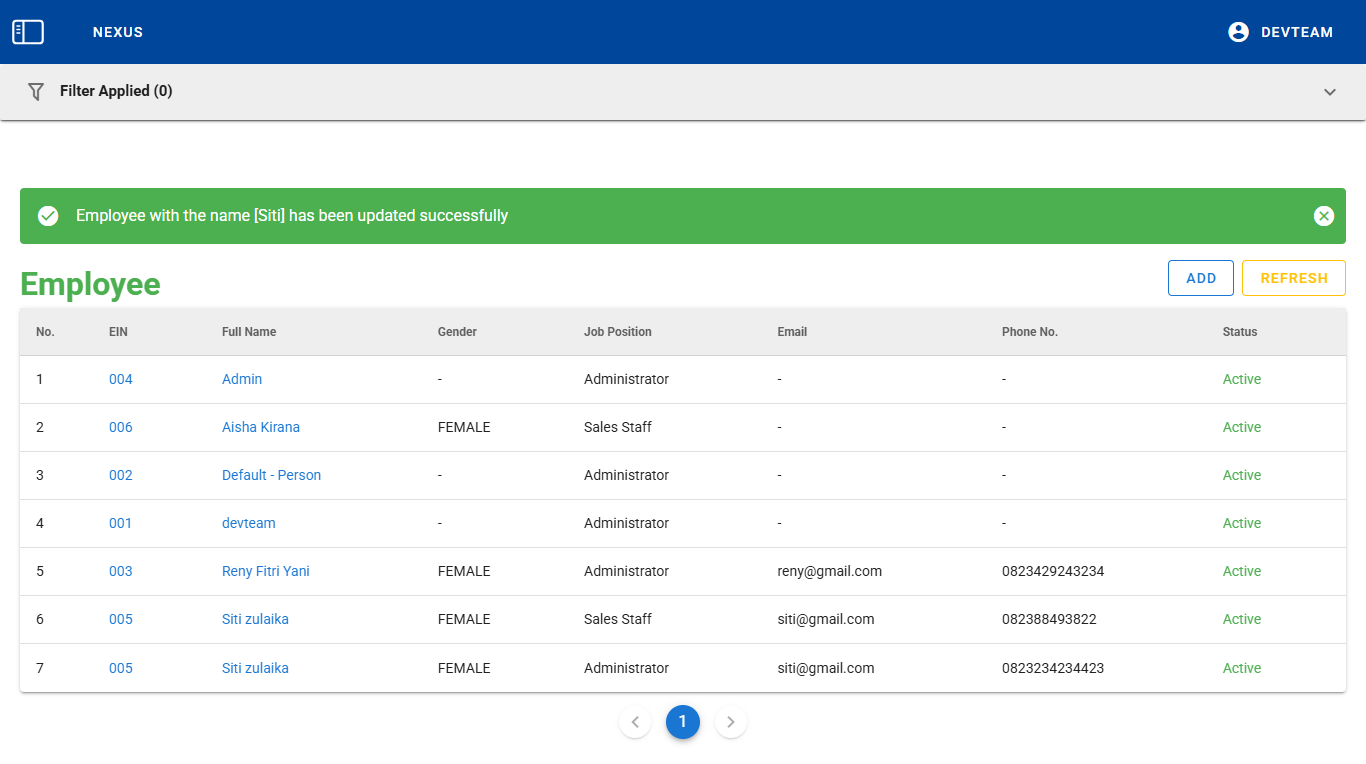Click the success checkmark icon in alert
The image size is (1366, 764).
tap(48, 216)
